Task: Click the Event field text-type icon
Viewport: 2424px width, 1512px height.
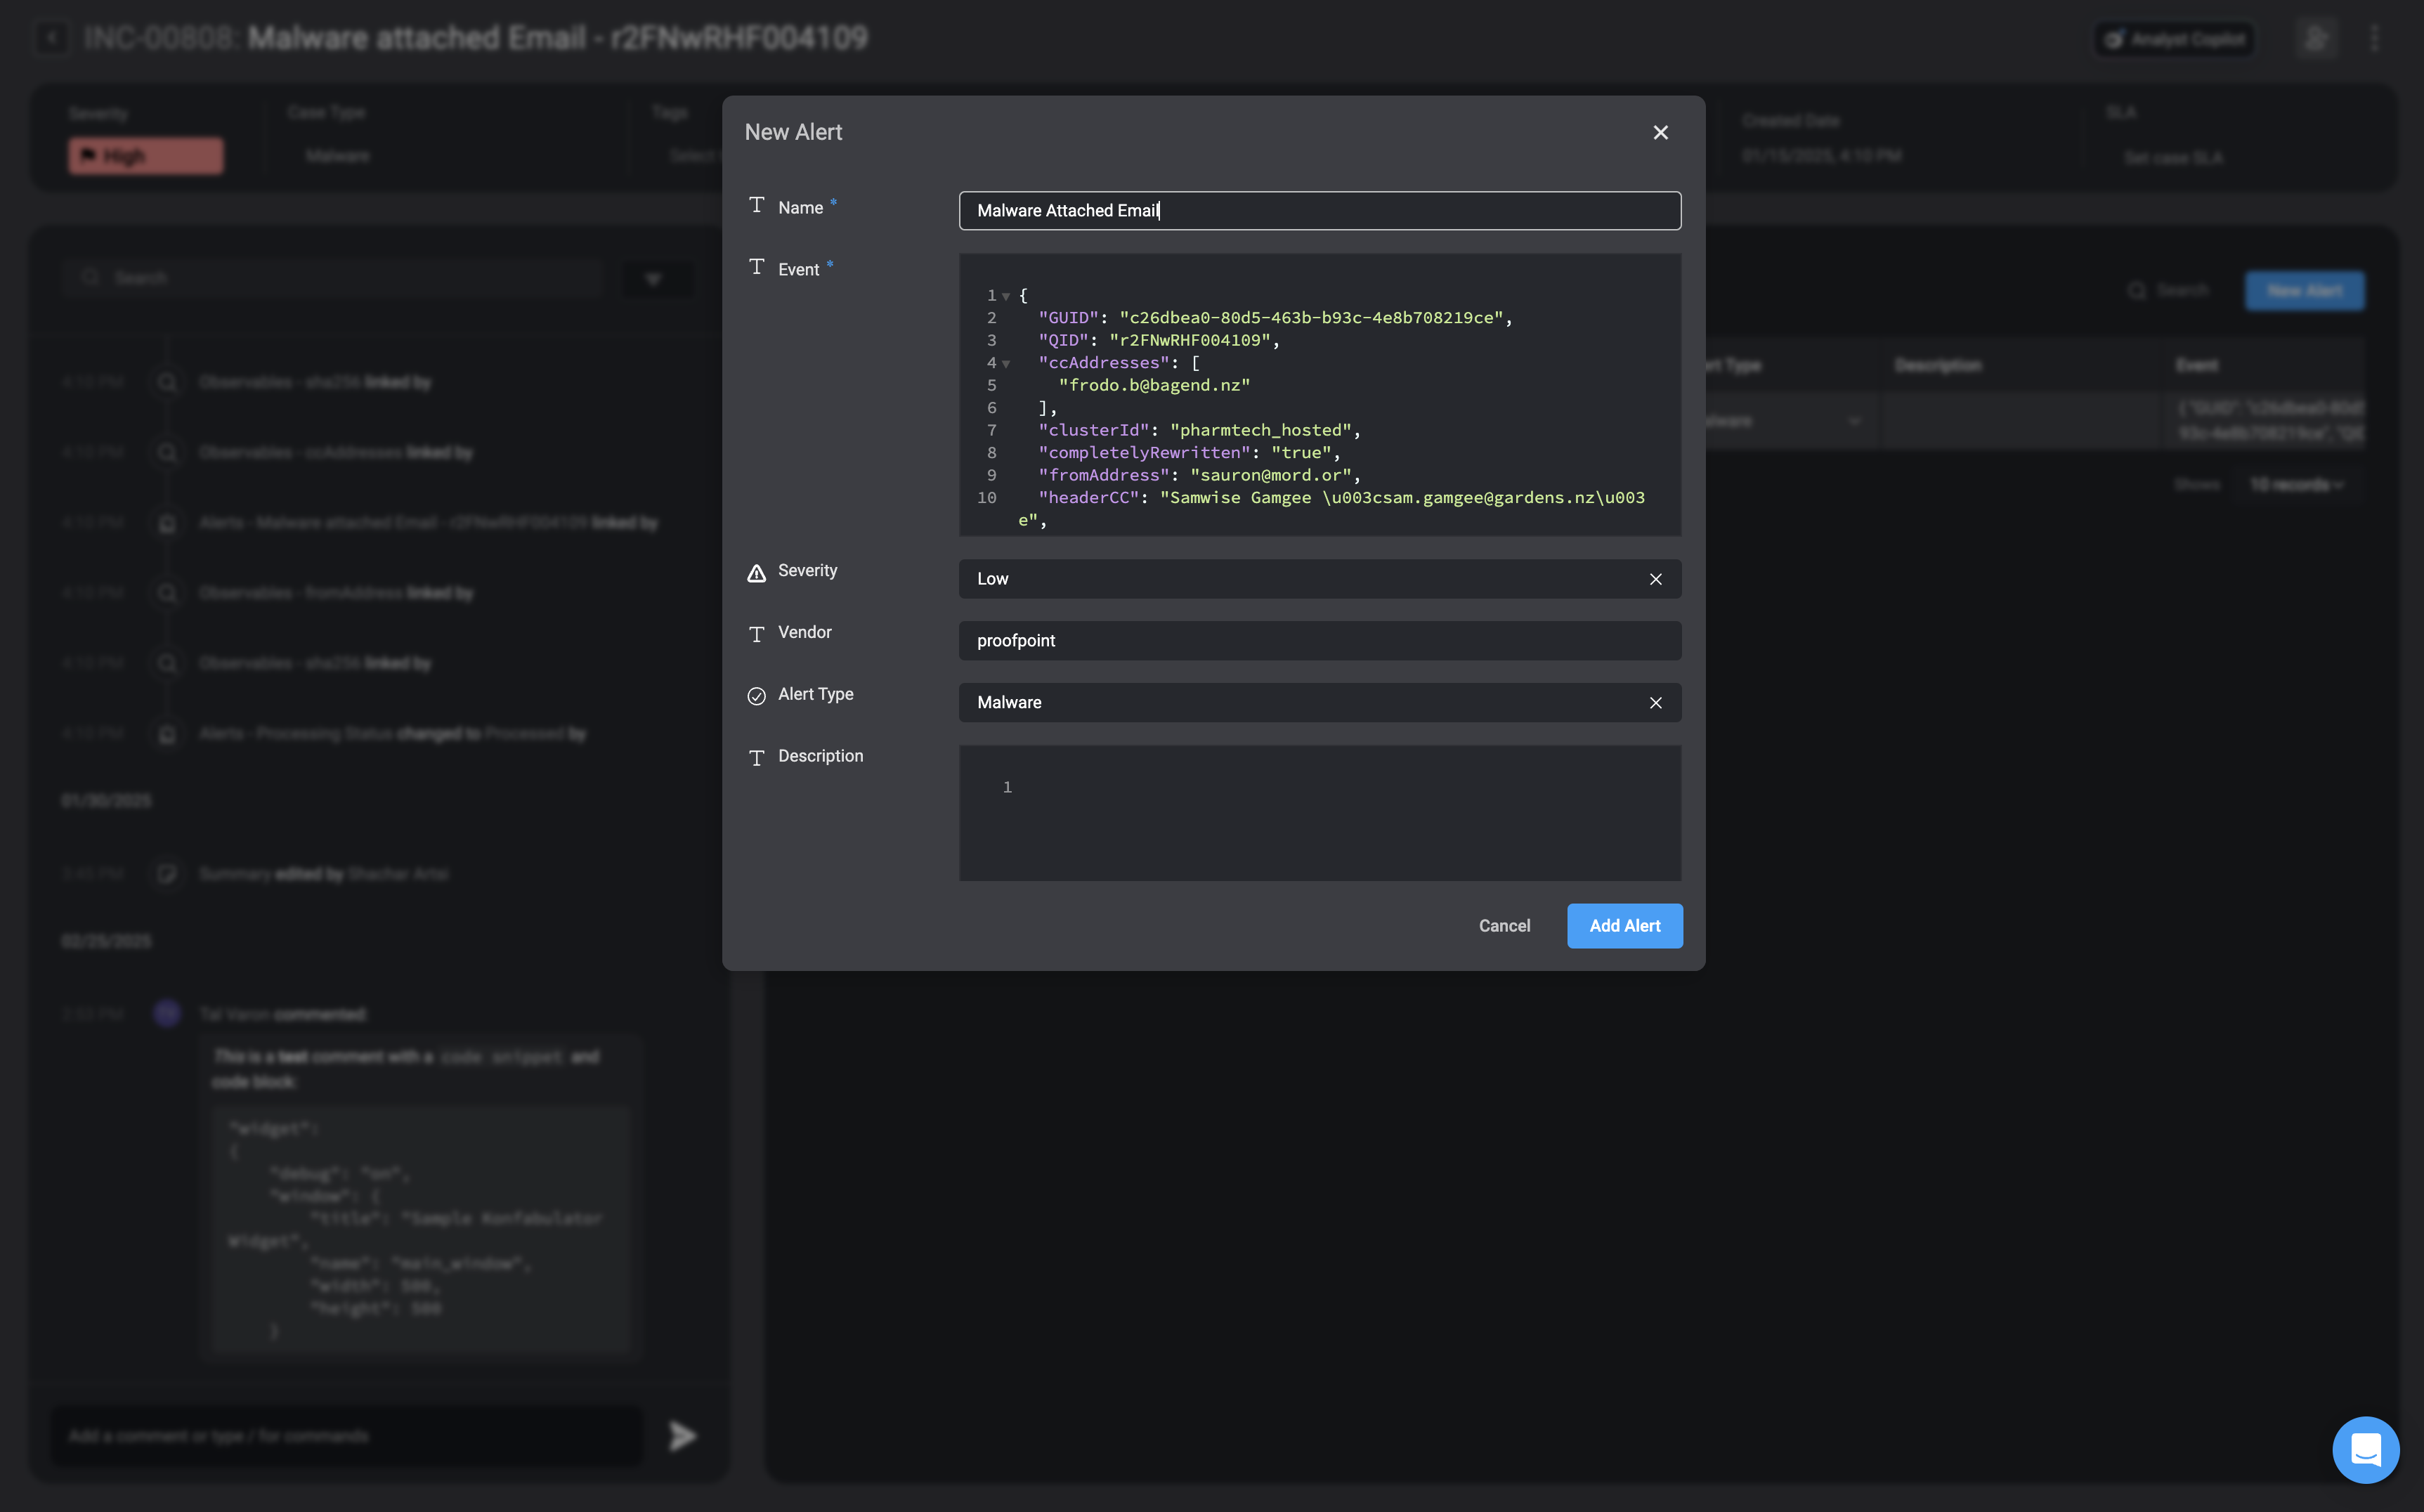Action: click(x=757, y=267)
